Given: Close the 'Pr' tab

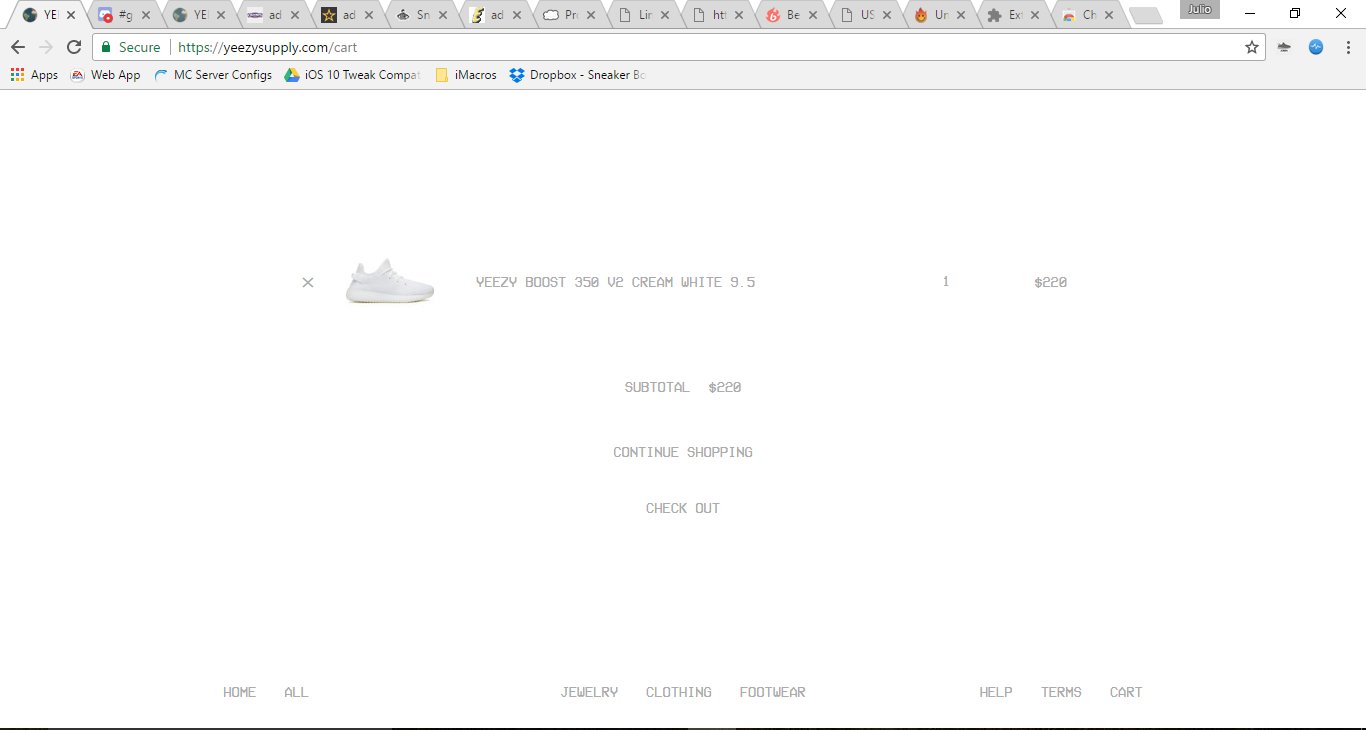Looking at the screenshot, I should 592,16.
